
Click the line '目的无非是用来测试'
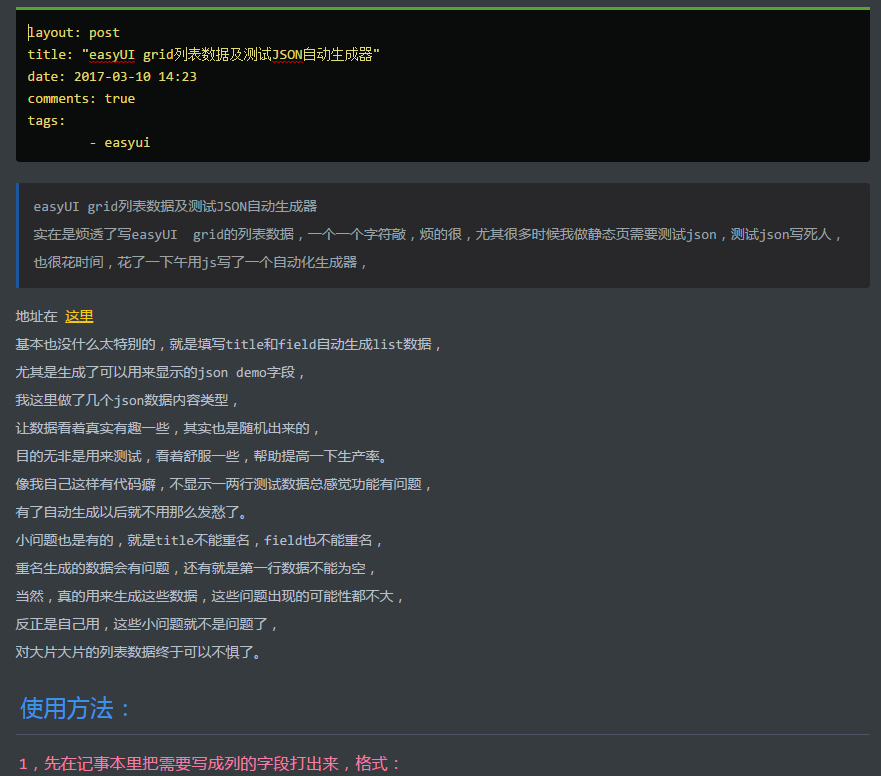(201, 456)
